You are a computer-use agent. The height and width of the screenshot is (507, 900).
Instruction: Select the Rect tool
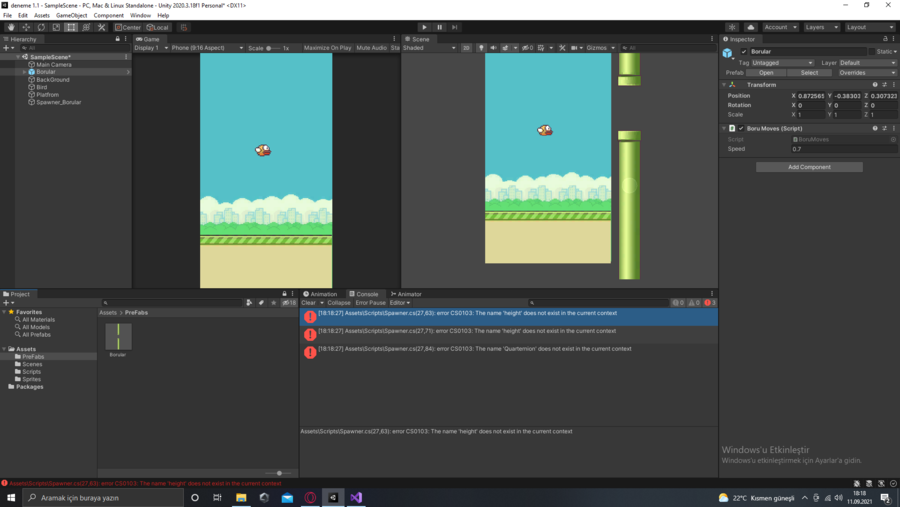click(71, 27)
